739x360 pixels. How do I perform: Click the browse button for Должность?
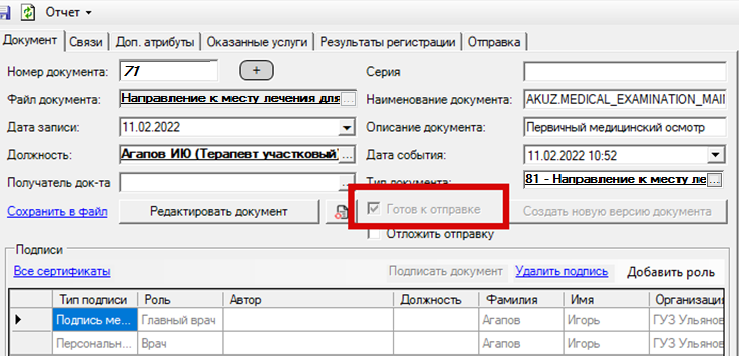pos(347,155)
